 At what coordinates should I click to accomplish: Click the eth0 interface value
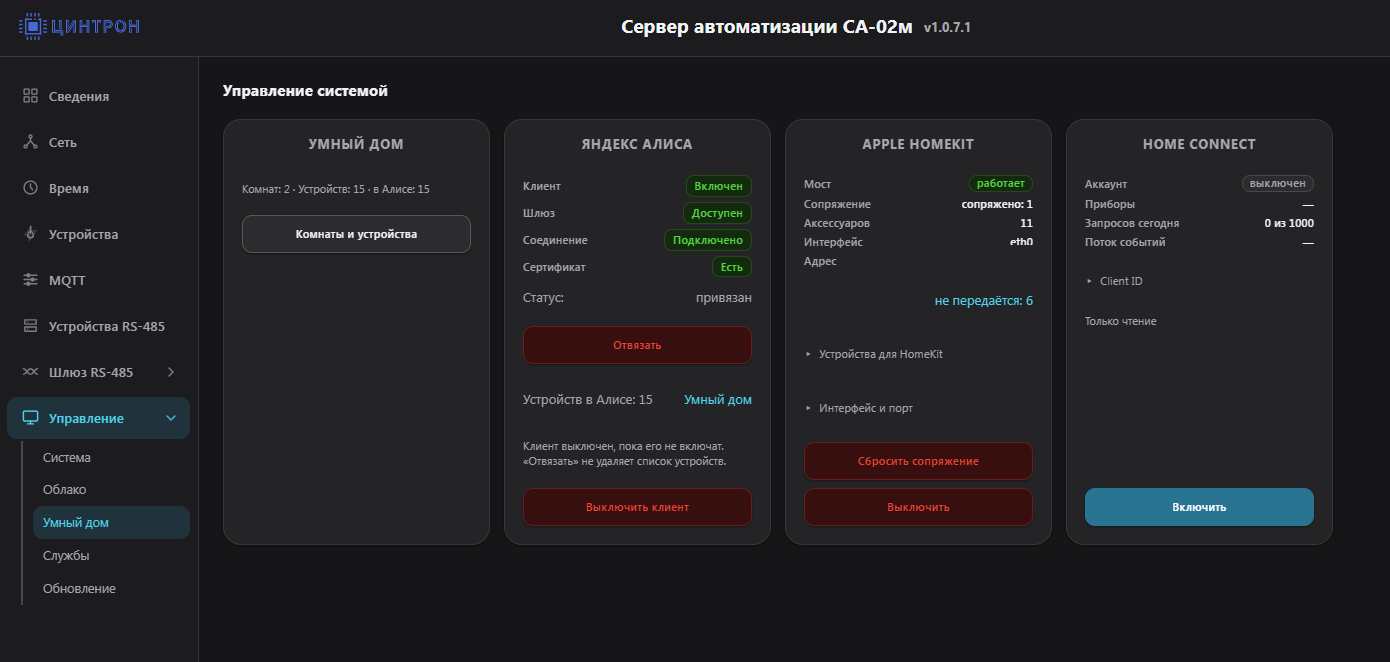pyautogui.click(x=1021, y=242)
